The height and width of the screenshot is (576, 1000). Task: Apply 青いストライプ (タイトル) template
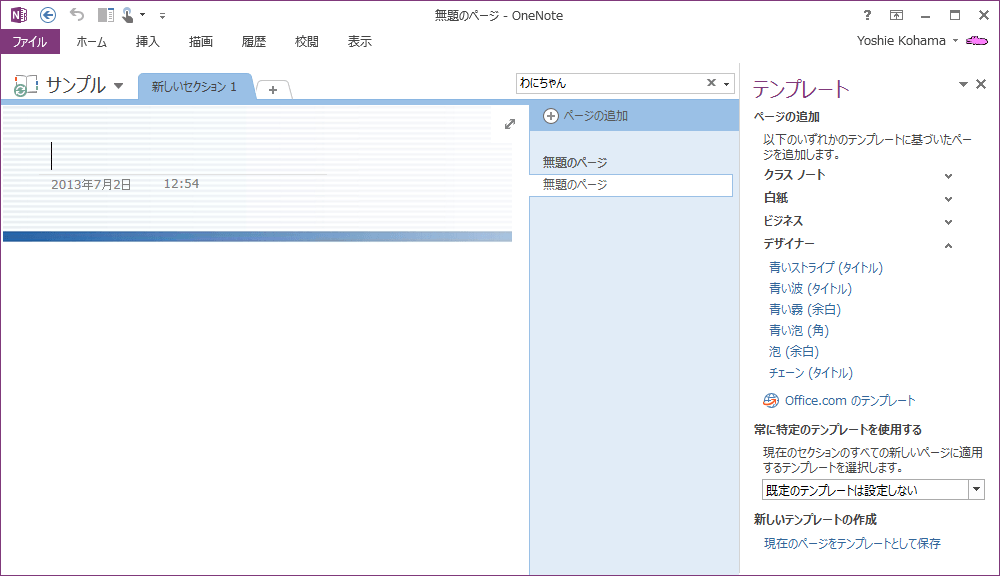pos(826,268)
